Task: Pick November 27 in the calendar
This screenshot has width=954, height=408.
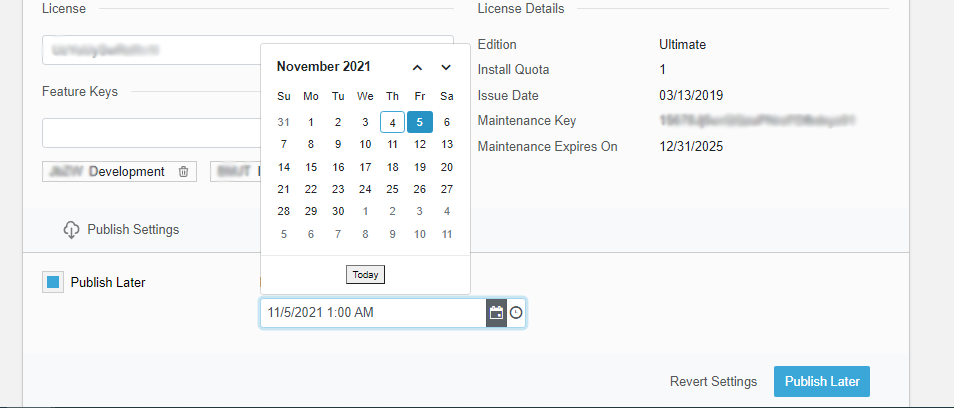Action: click(447, 190)
